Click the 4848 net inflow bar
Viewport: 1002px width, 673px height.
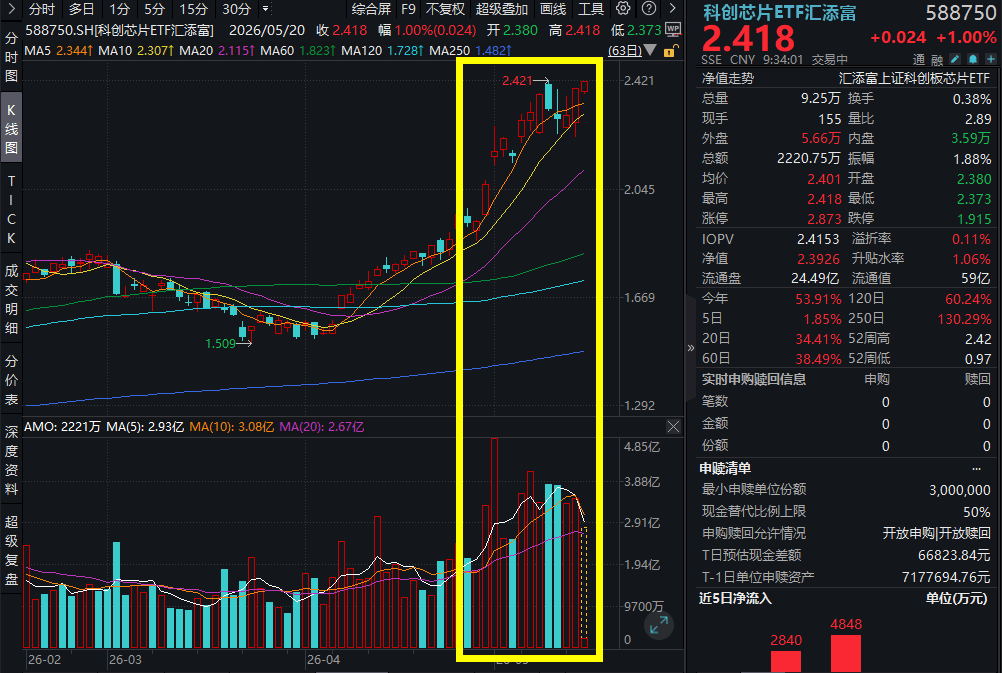[845, 653]
